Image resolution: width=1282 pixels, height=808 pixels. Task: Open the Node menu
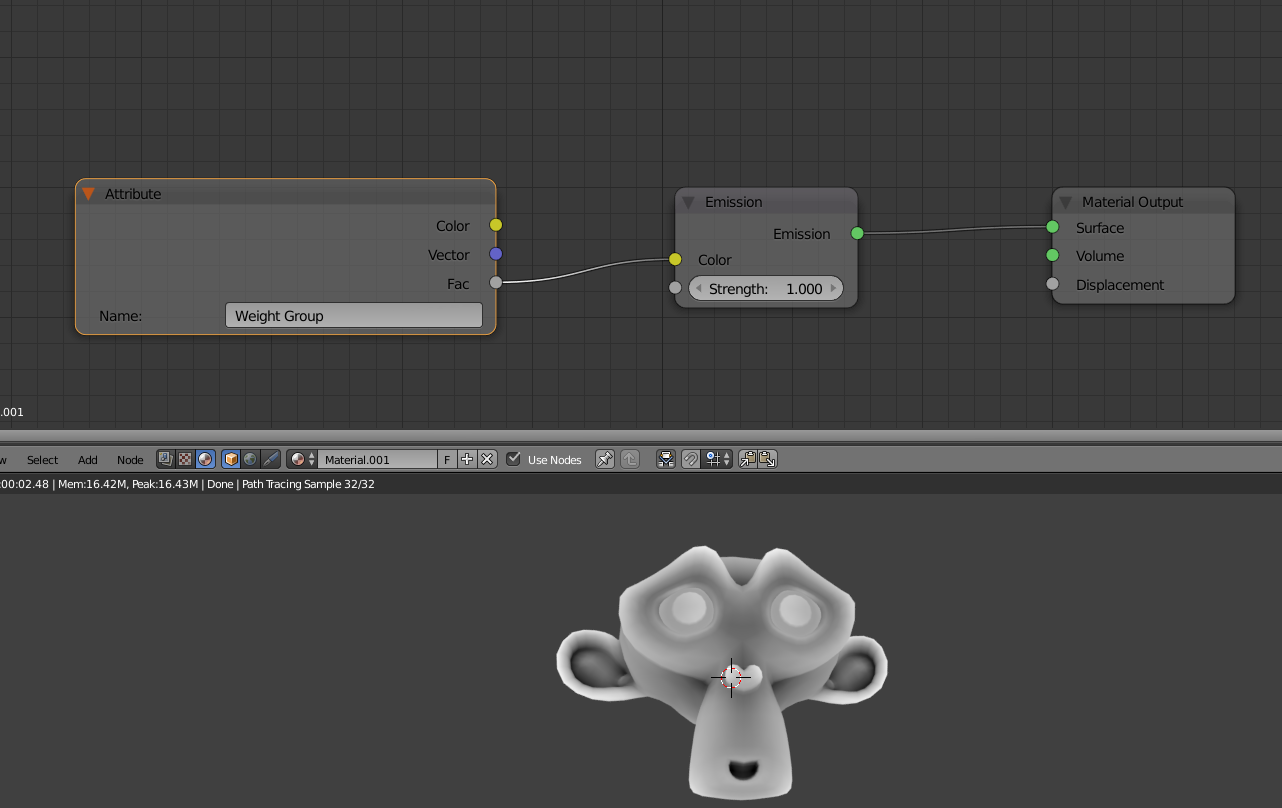click(x=130, y=460)
